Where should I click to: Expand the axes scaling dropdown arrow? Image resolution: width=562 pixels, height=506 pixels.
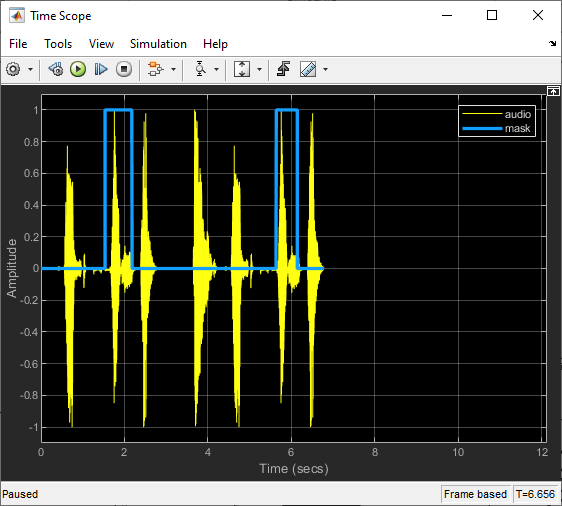click(259, 69)
